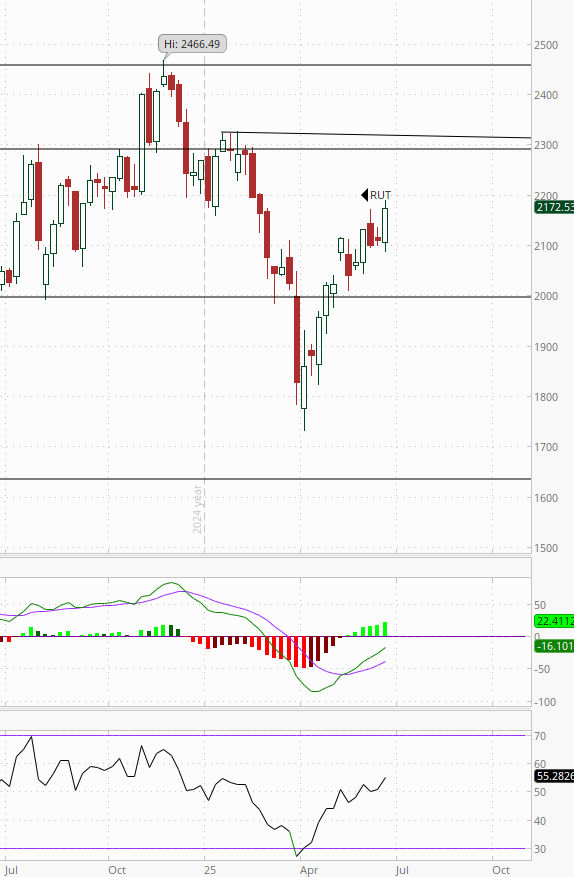Click the 1800 price axis label
This screenshot has width=574, height=877.
tap(545, 397)
